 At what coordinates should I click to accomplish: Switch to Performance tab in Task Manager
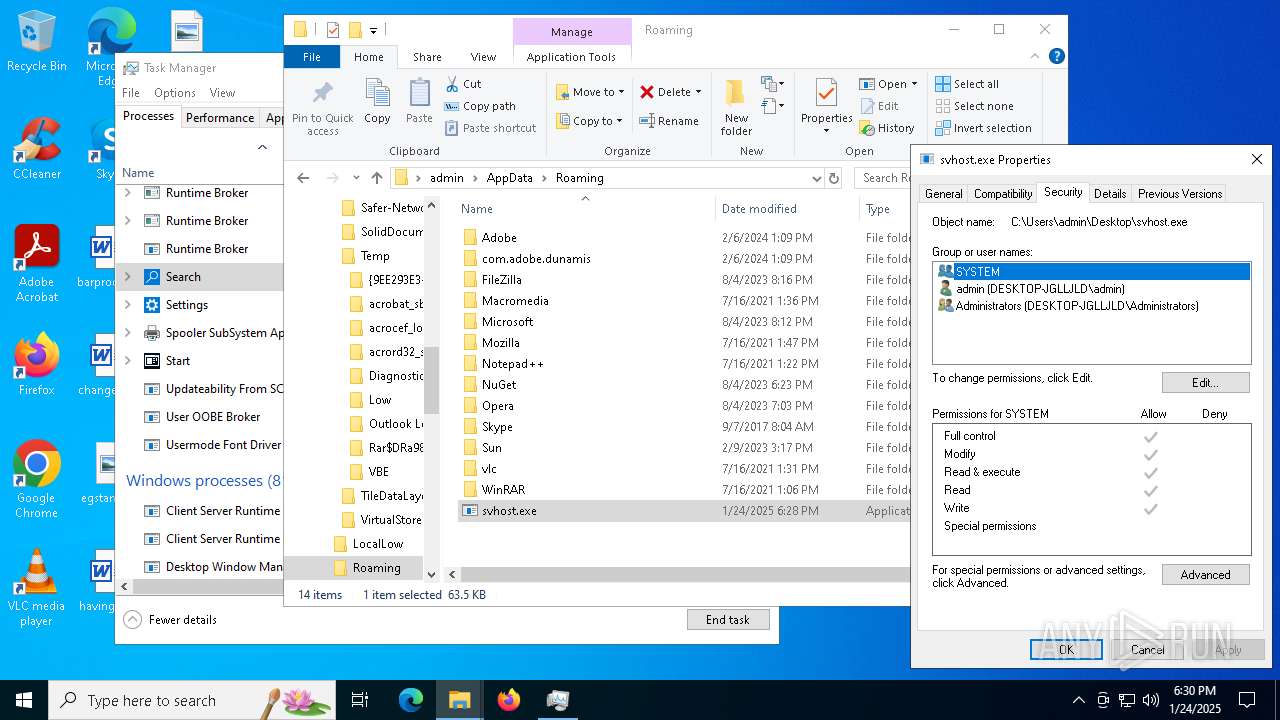click(220, 117)
